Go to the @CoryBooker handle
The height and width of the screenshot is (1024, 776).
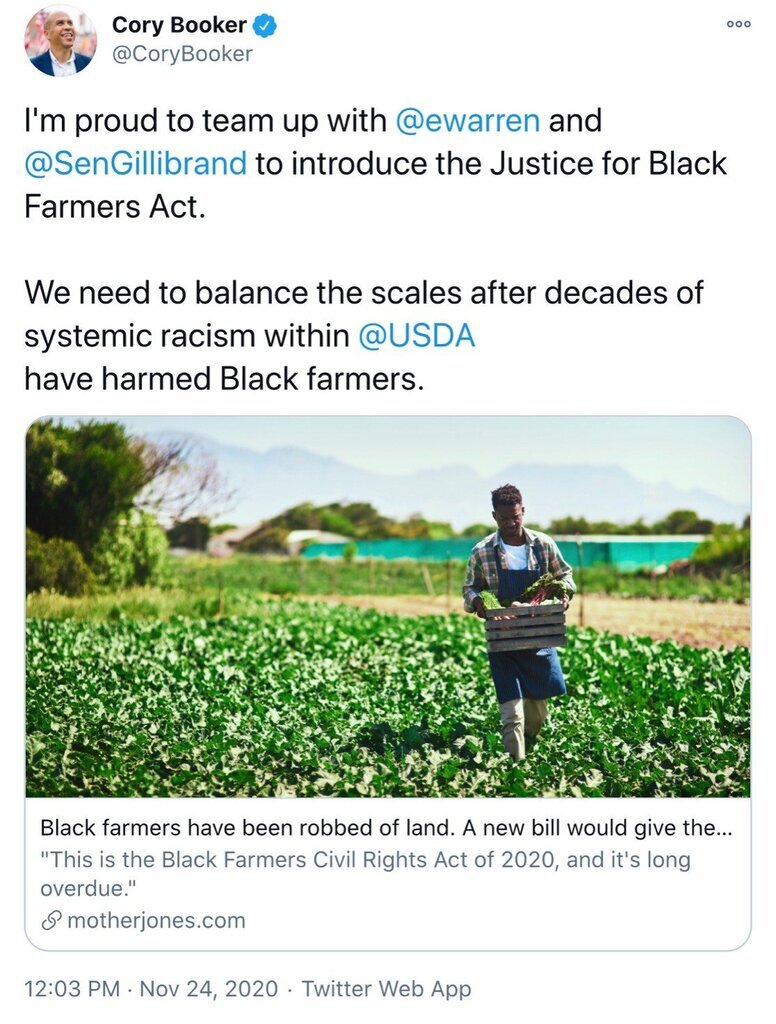tap(182, 54)
